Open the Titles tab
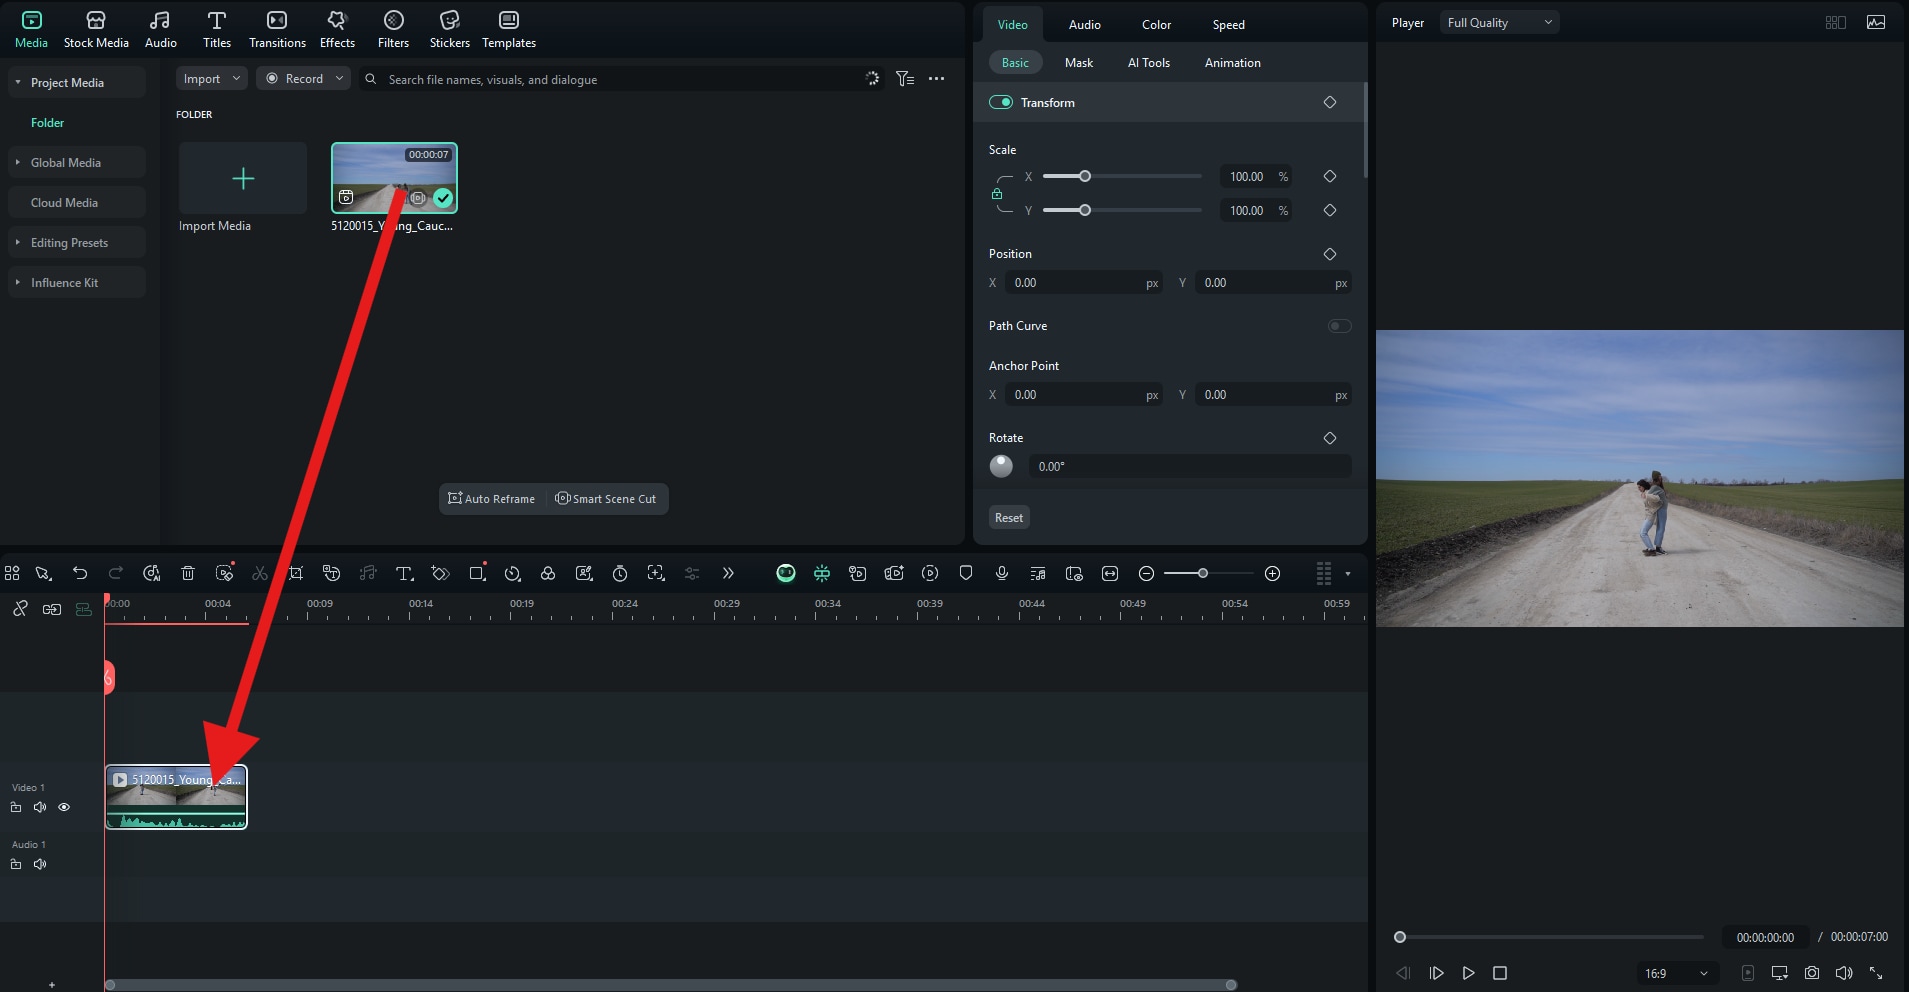This screenshot has width=1909, height=992. point(217,29)
